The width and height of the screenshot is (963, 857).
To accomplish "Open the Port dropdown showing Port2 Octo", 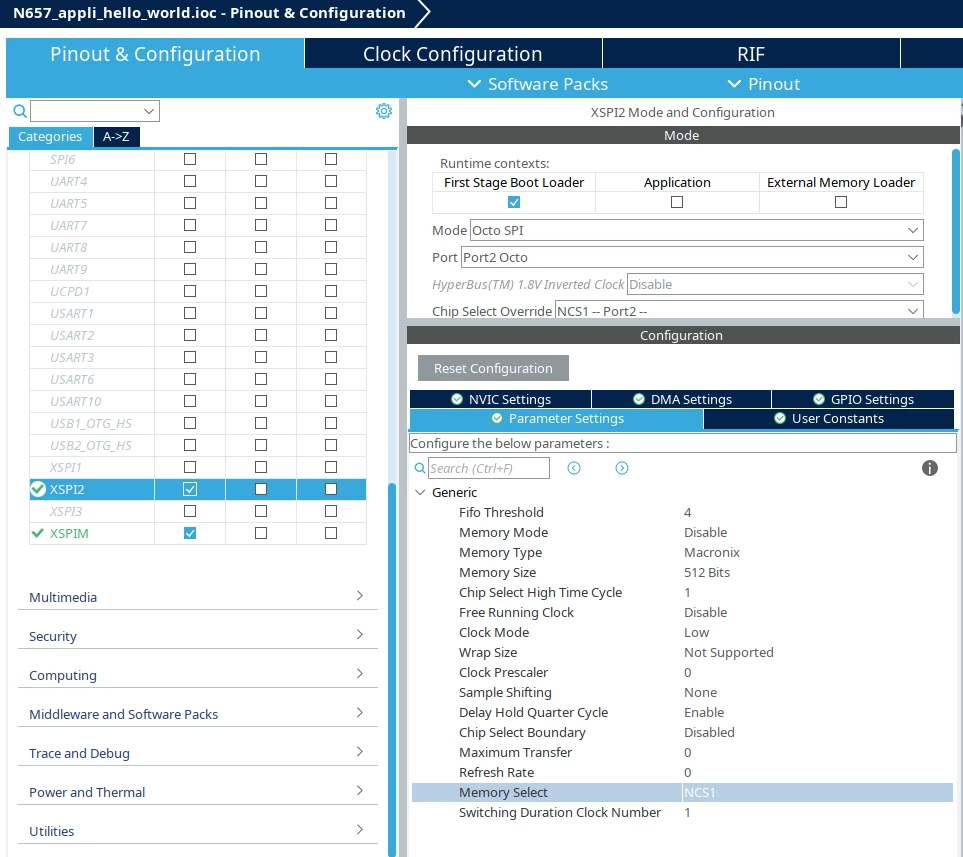I will pyautogui.click(x=692, y=257).
